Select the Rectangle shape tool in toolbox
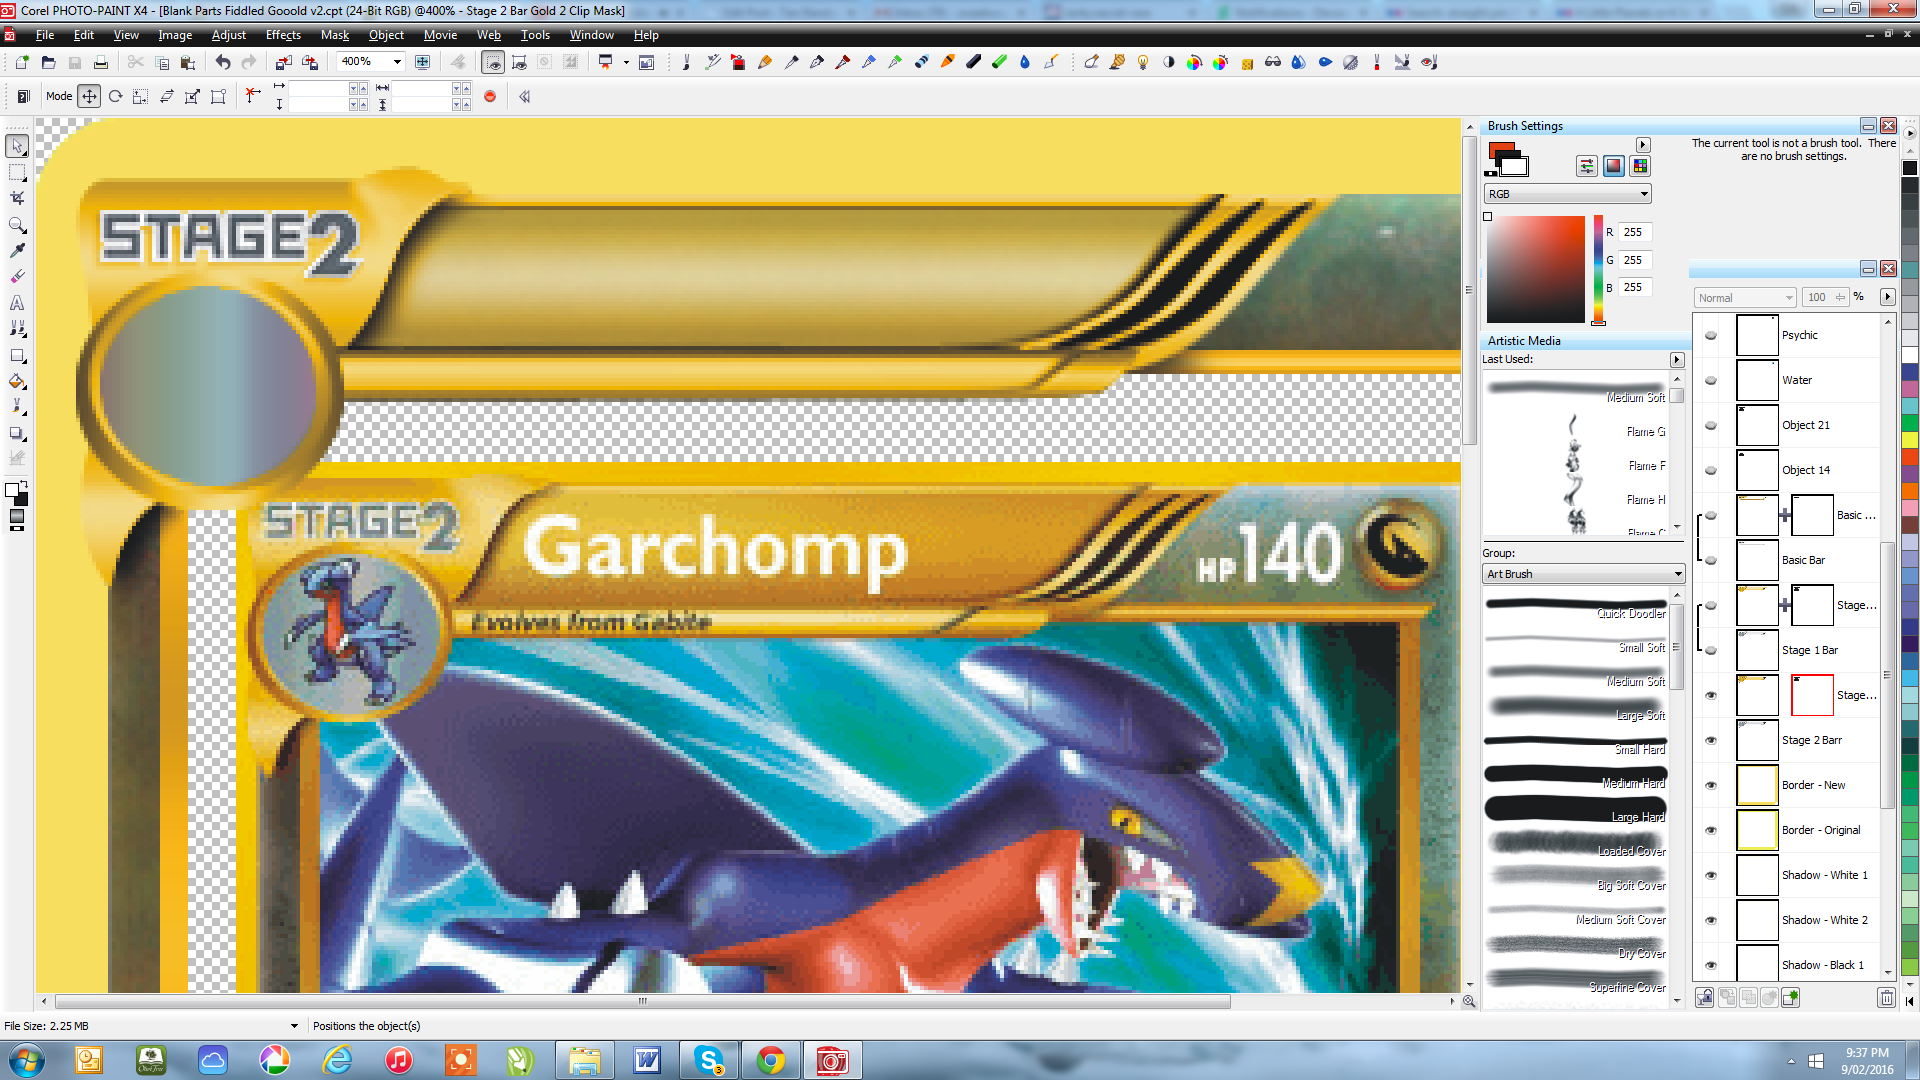1920x1080 pixels. point(17,355)
